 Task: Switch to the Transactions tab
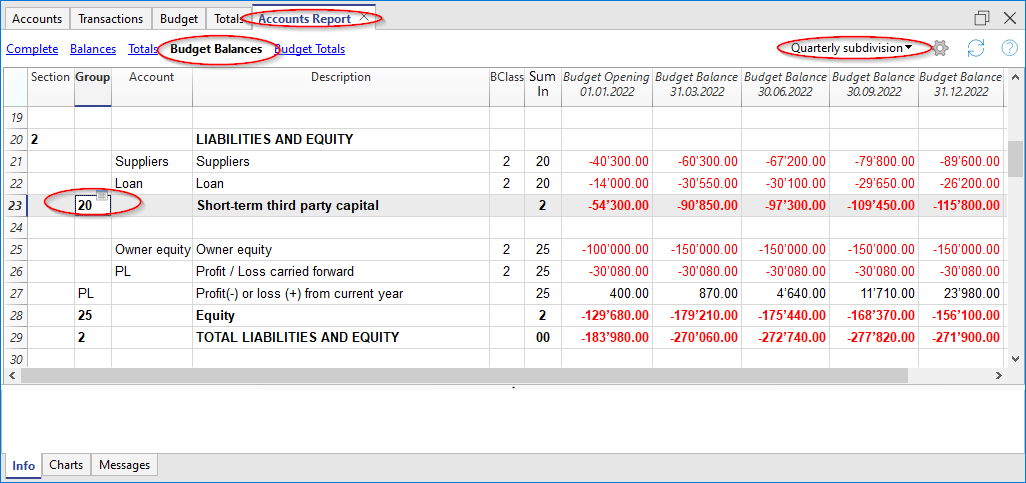click(111, 19)
